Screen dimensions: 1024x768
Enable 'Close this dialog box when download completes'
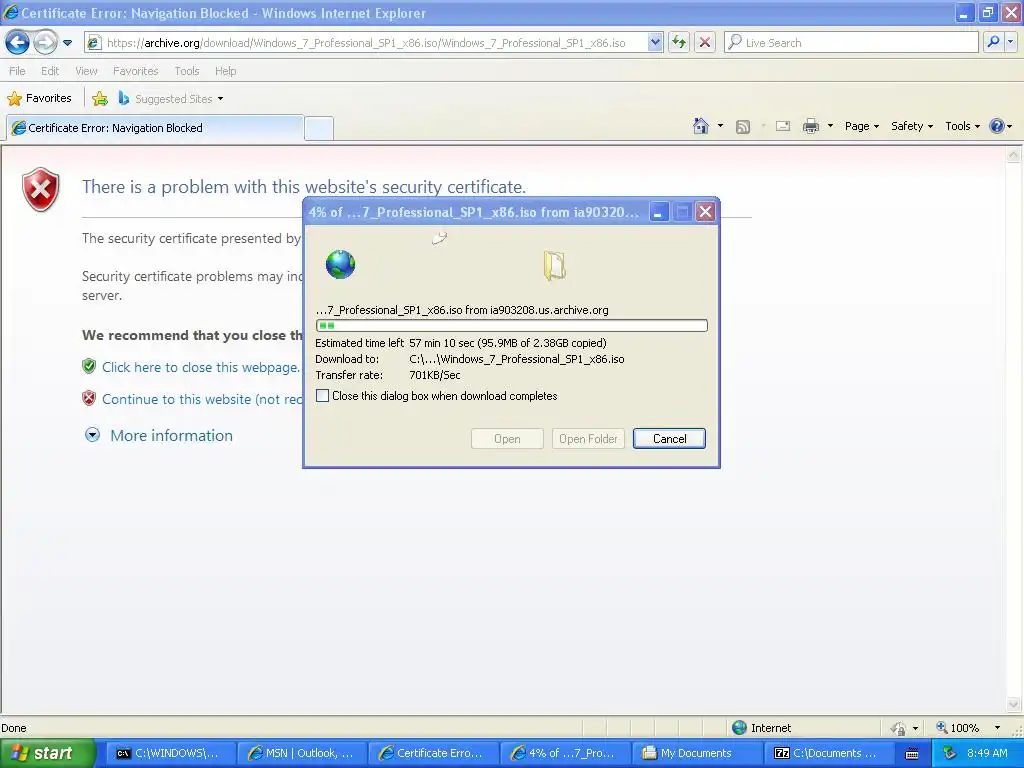click(323, 396)
